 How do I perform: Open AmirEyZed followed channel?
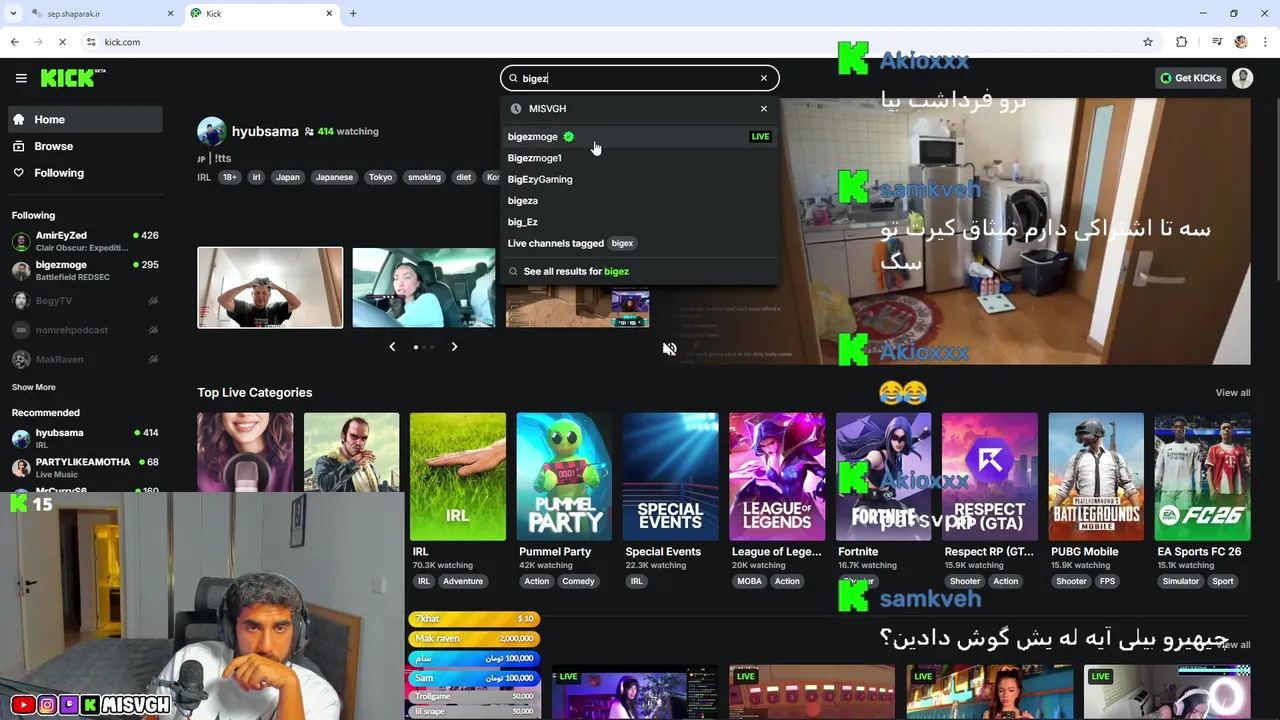click(x=85, y=241)
